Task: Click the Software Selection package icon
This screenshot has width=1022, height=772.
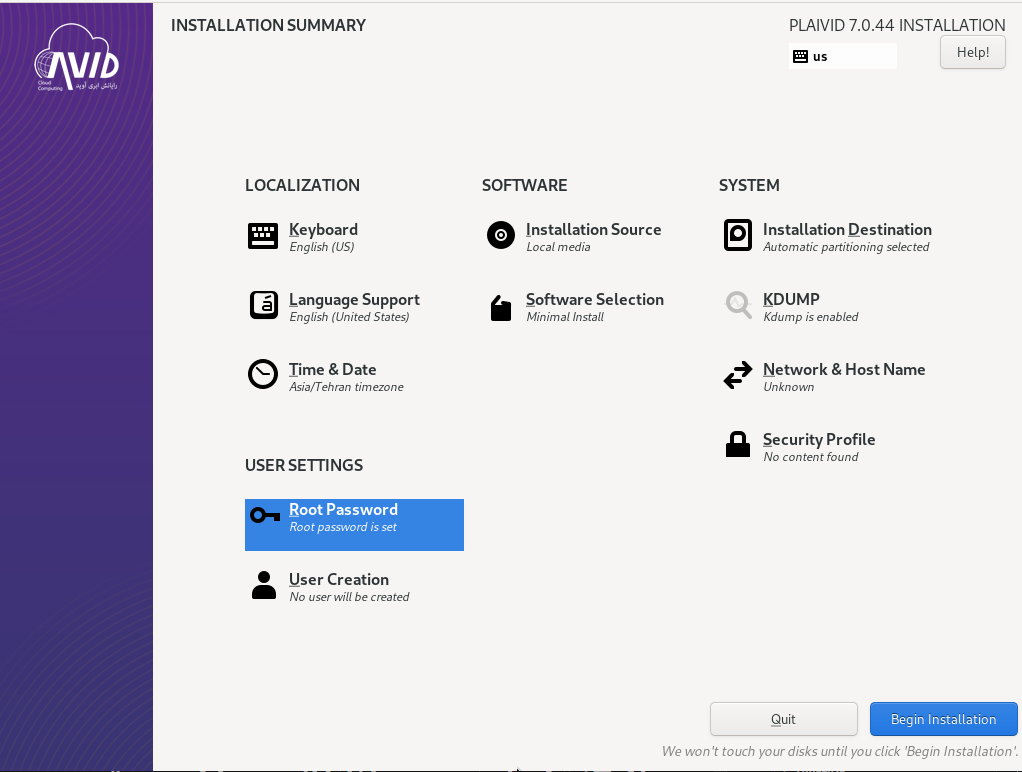Action: coord(501,308)
